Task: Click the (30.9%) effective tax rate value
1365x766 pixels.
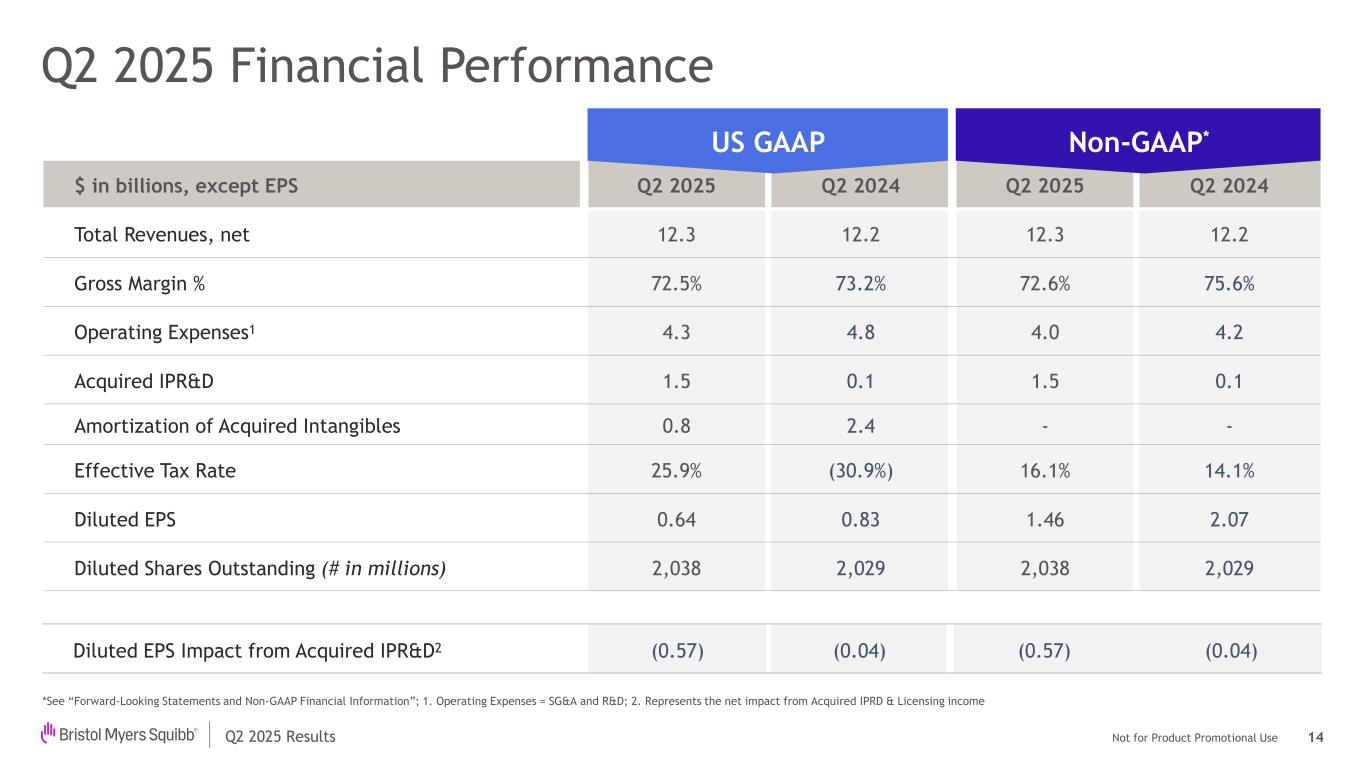Action: pos(860,470)
